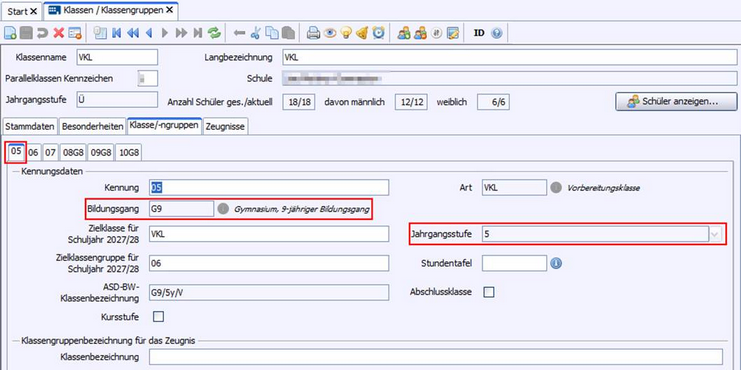Click the red X delete icon

(59, 33)
